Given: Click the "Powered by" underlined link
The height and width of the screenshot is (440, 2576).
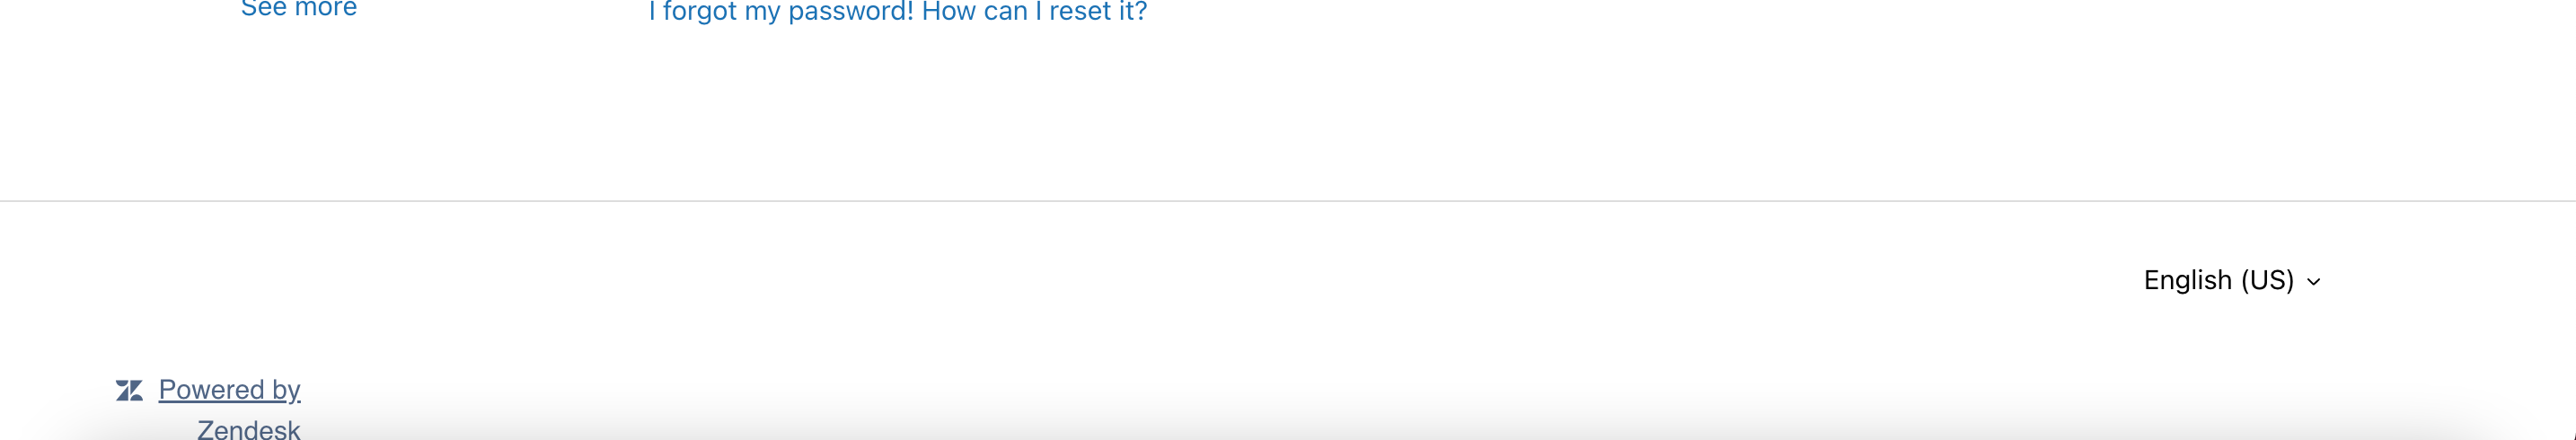Looking at the screenshot, I should [x=229, y=389].
